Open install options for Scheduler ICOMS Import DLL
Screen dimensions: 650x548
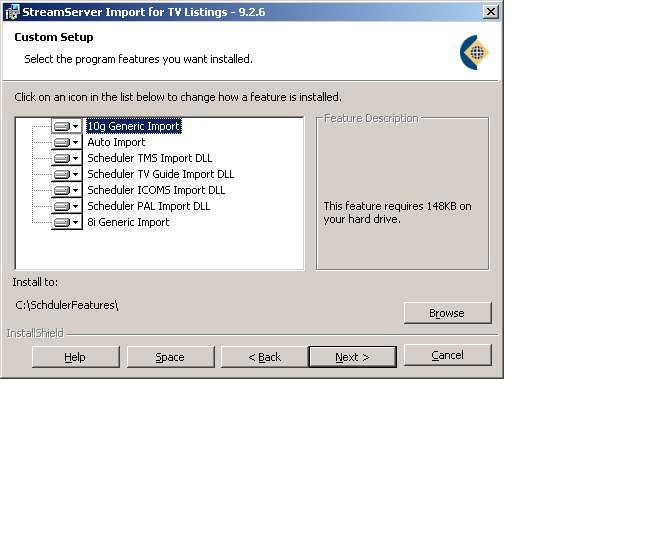click(x=67, y=190)
